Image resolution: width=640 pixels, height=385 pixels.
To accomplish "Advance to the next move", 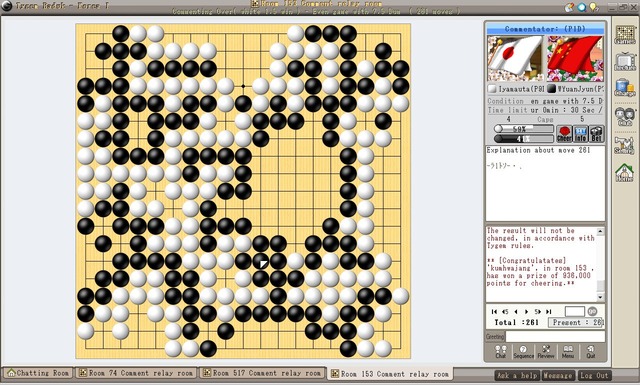I will click(527, 312).
